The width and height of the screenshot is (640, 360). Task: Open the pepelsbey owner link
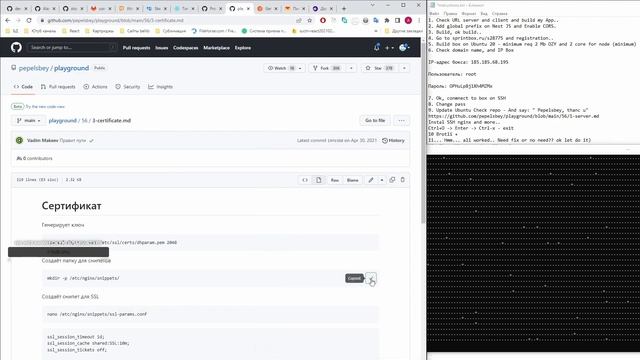click(x=34, y=68)
